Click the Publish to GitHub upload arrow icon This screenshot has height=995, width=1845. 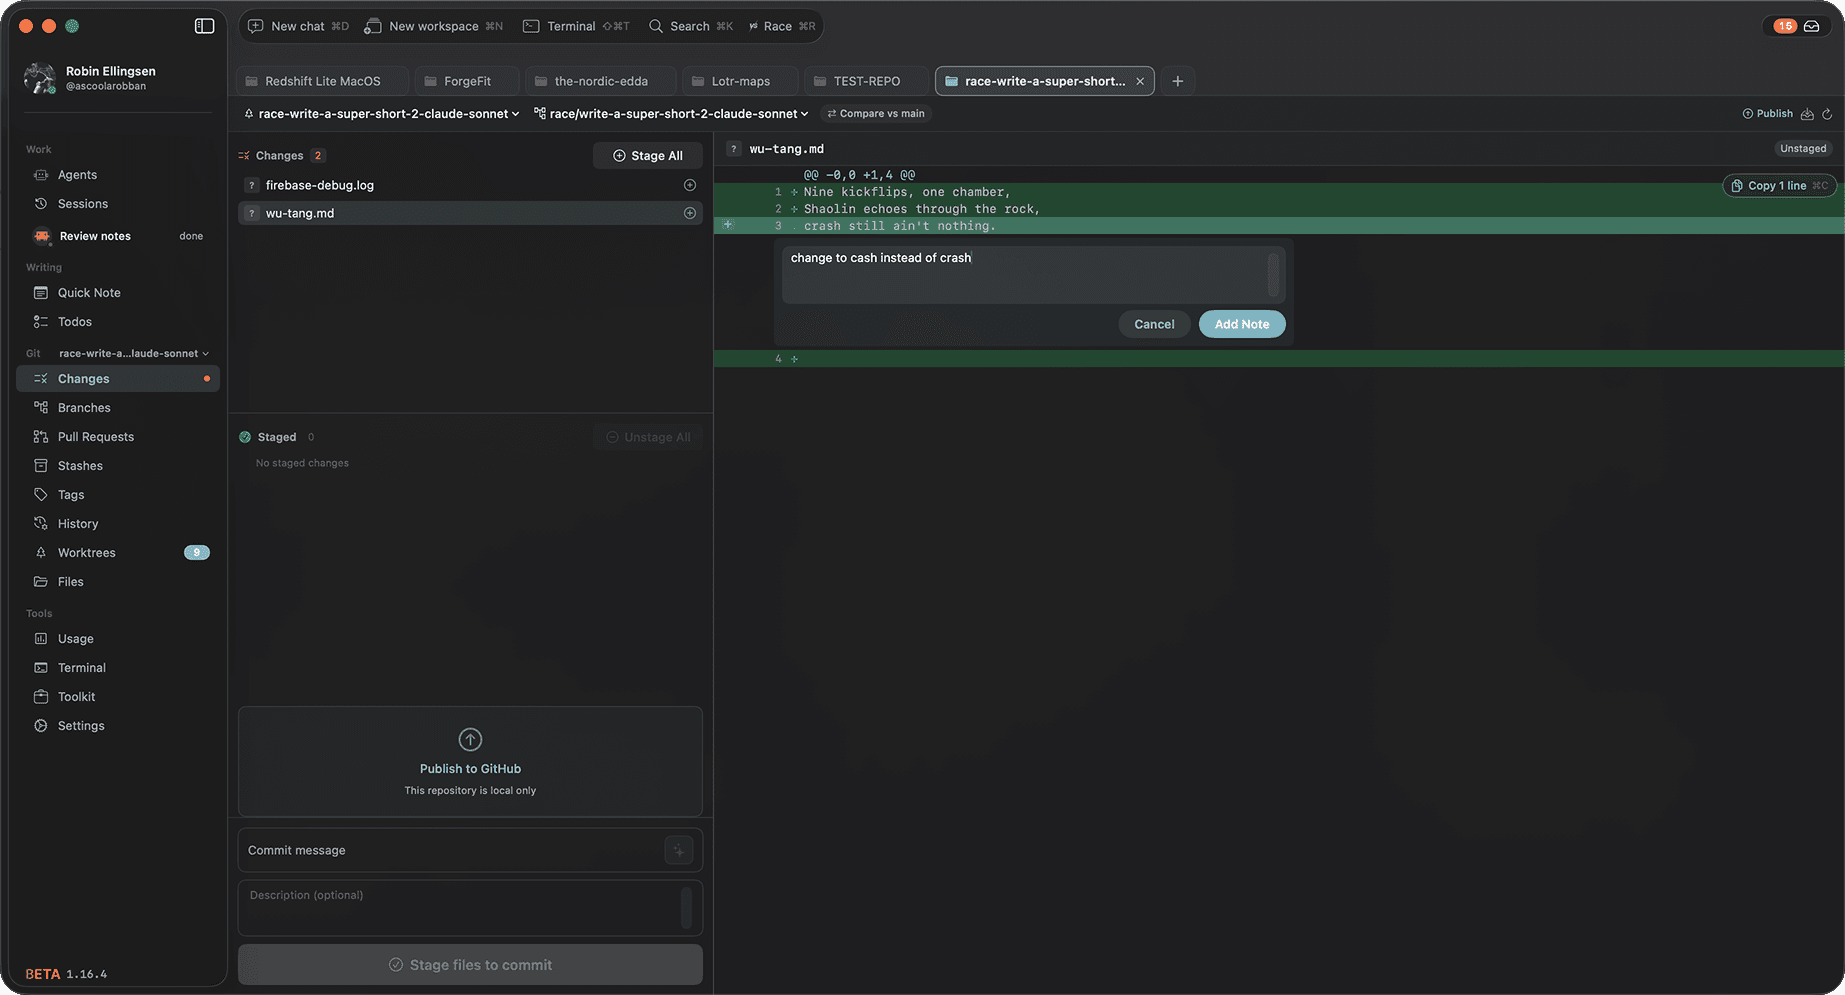click(x=470, y=739)
